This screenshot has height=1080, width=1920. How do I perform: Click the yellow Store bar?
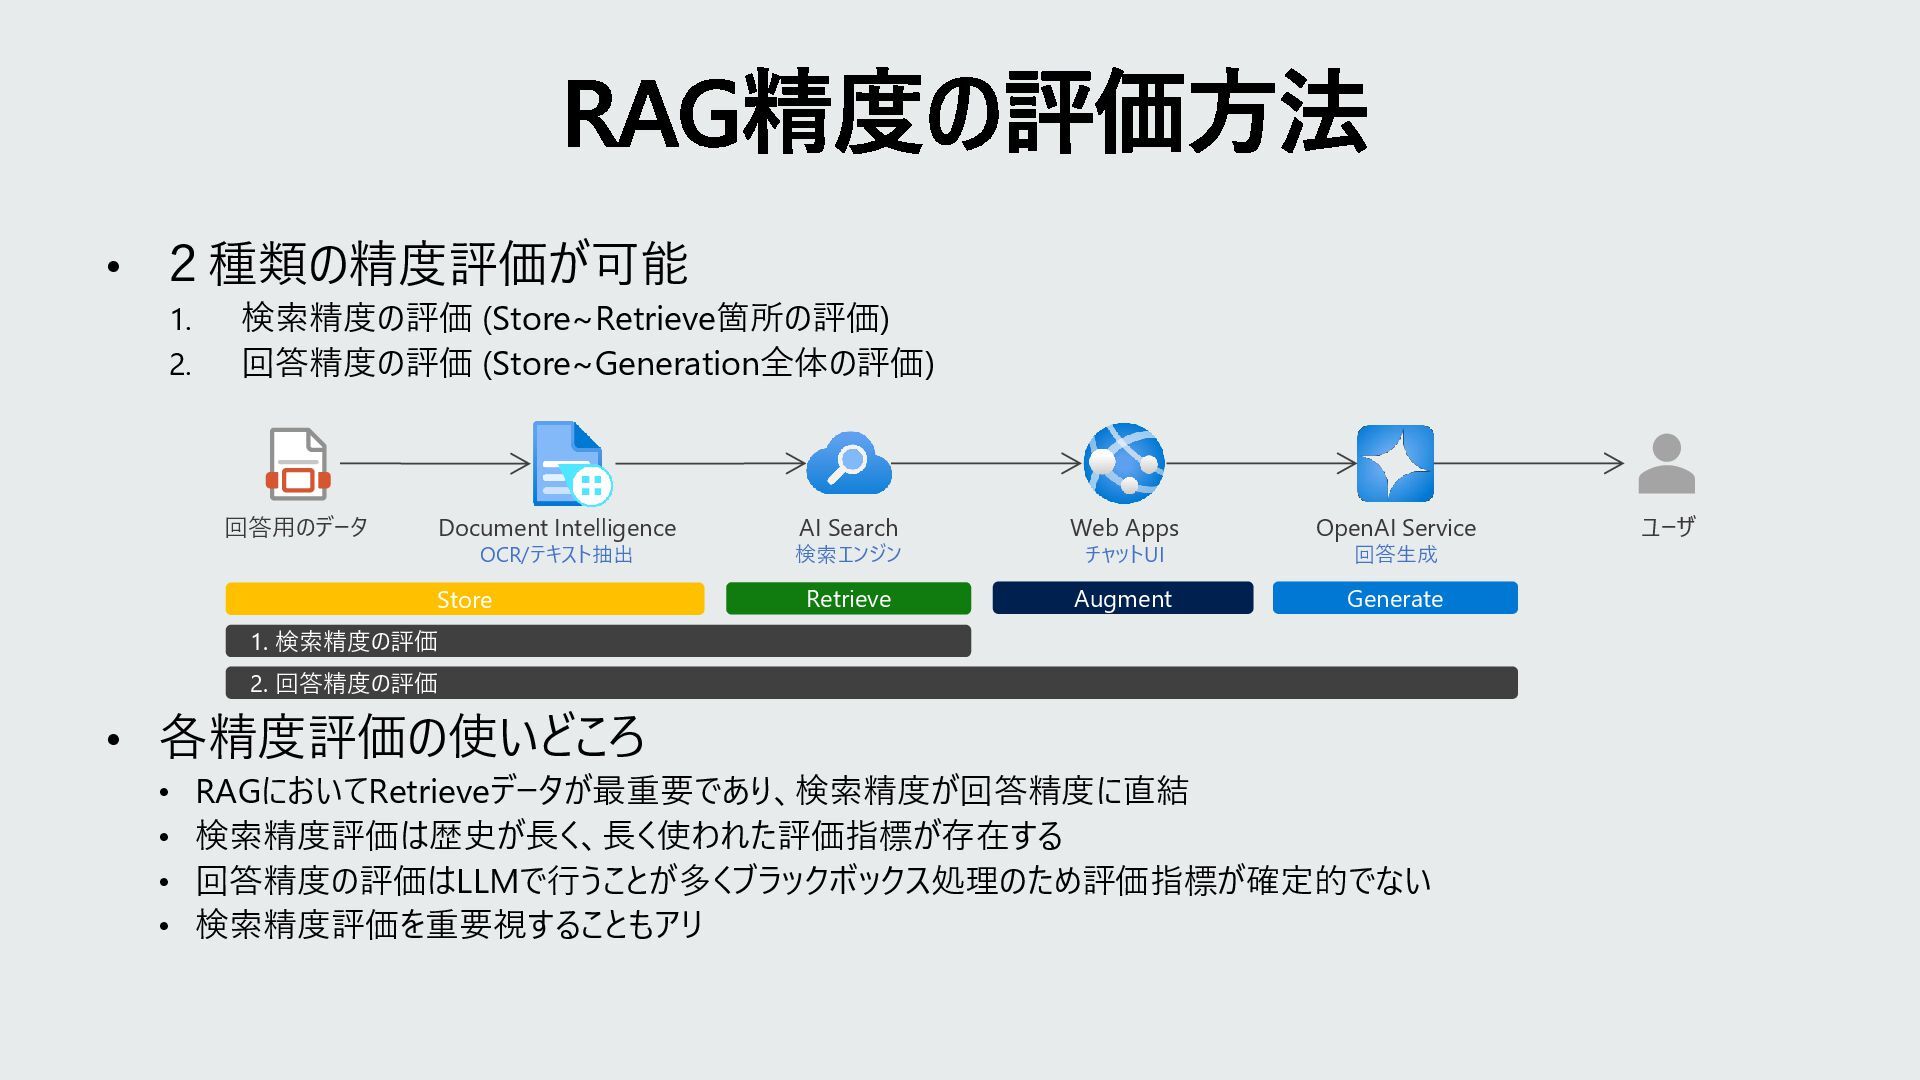pos(464,599)
